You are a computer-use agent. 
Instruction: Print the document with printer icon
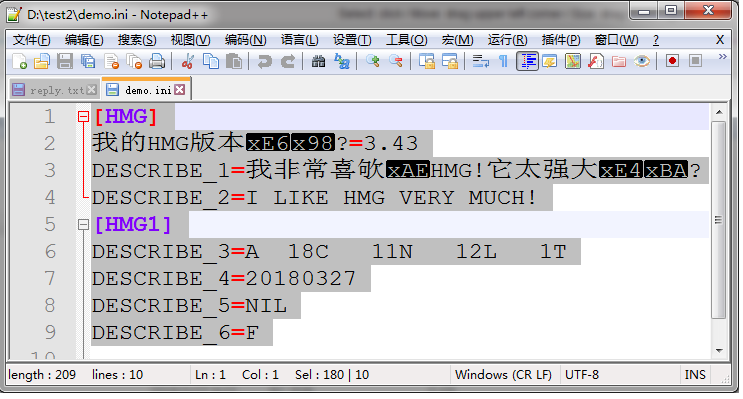point(157,61)
